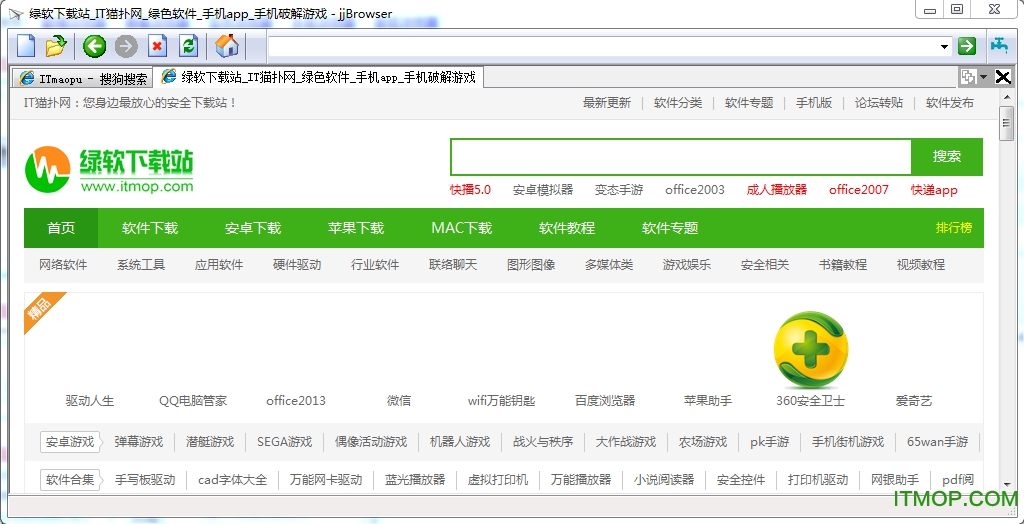Open address bar history dropdown
1024x524 pixels.
point(944,46)
